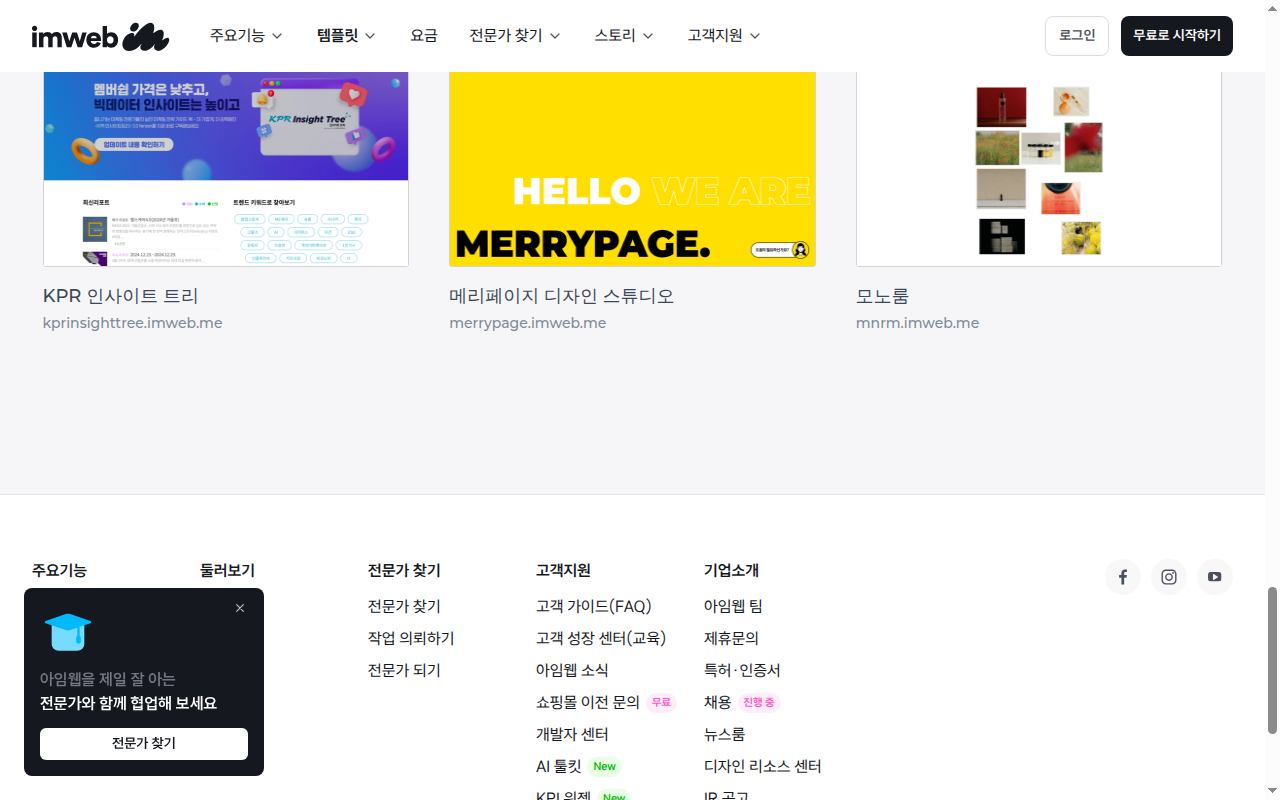Open 쇼핑몰 이전 문의 link

[588, 702]
